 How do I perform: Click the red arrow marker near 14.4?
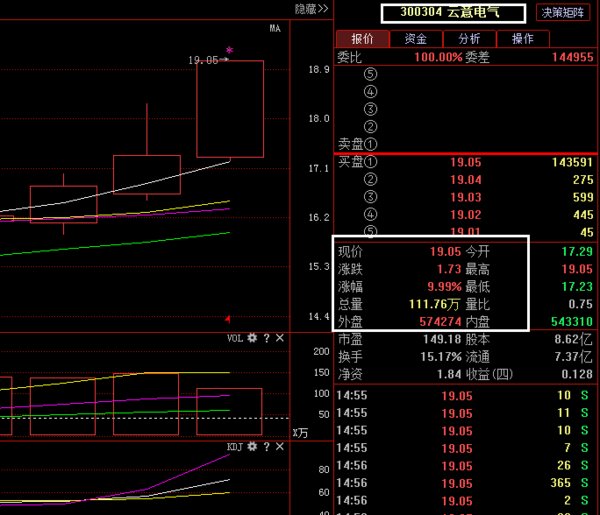228,319
